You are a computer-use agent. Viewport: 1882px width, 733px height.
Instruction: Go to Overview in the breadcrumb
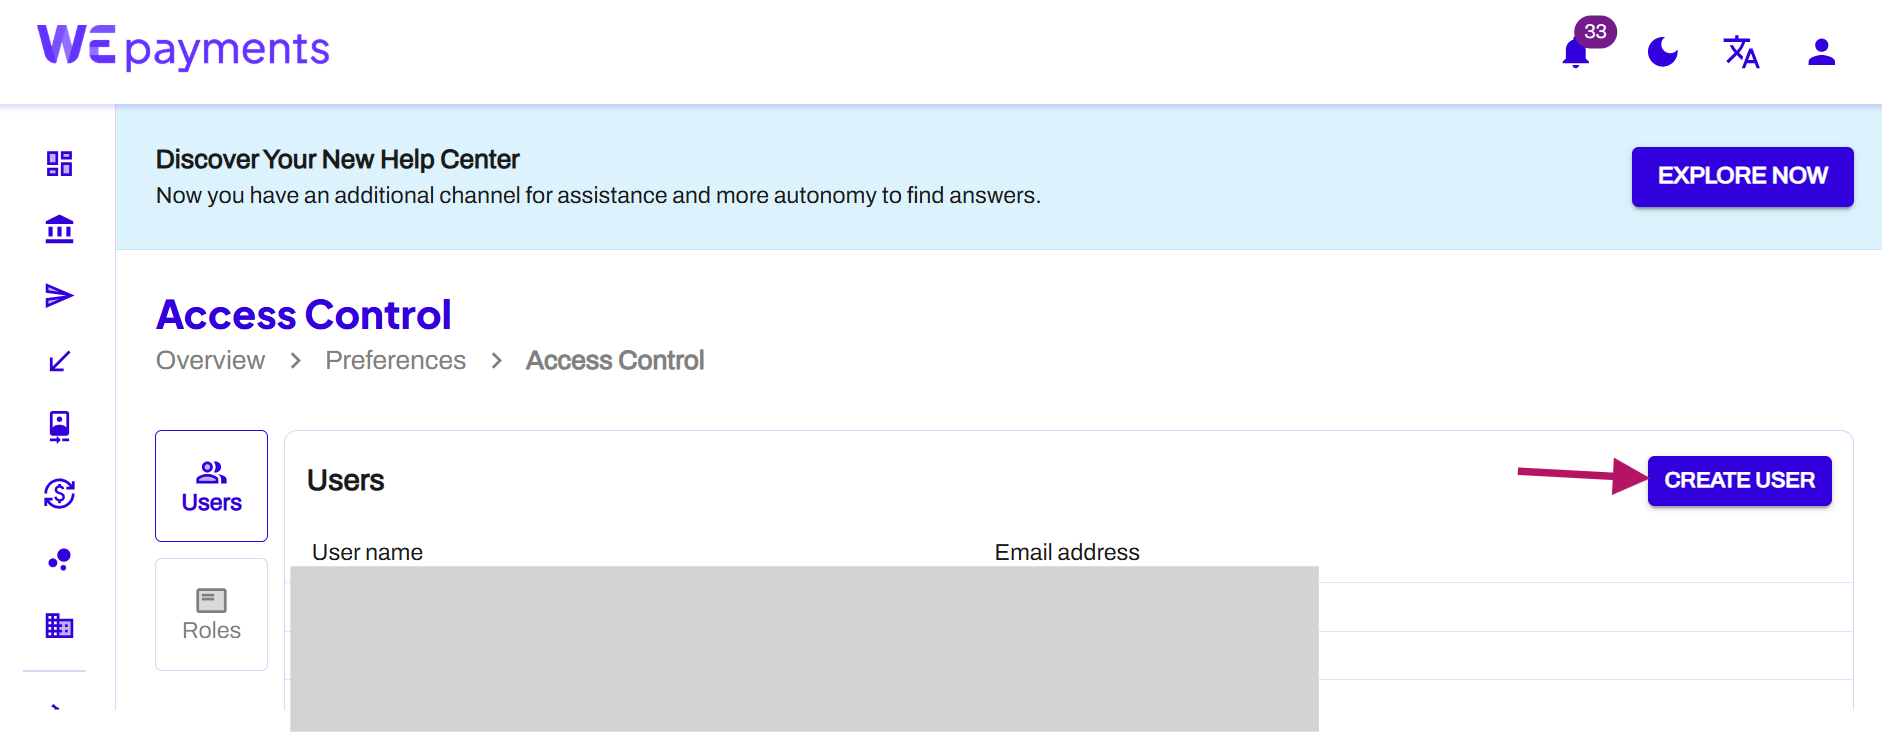(x=210, y=360)
